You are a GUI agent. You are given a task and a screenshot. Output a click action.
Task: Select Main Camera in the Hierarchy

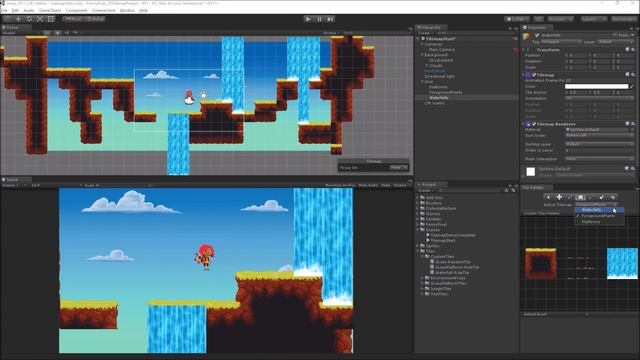coord(442,49)
